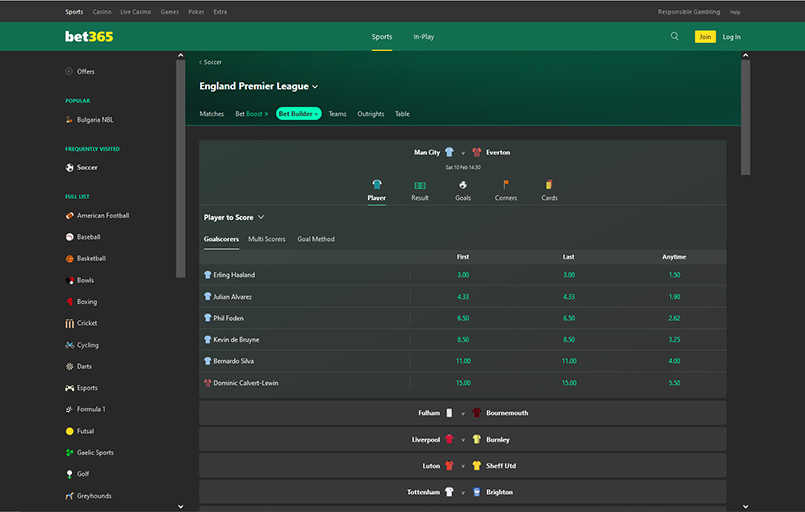Select the Bet Builder tab
Viewport: 805px width, 512px height.
point(299,113)
